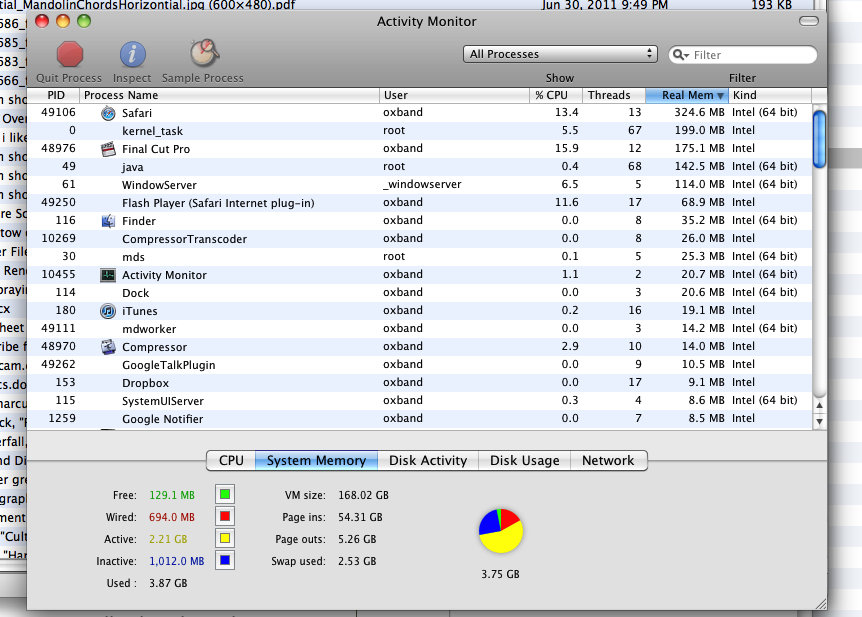Select the Dropbox process row
The width and height of the screenshot is (862, 617).
click(x=419, y=383)
